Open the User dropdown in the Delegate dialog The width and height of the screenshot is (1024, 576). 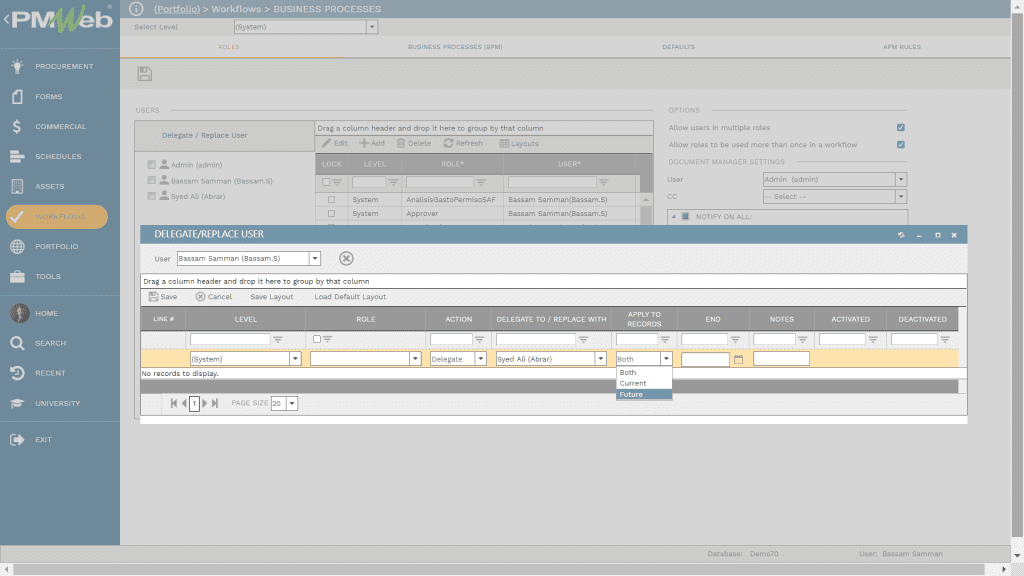315,259
